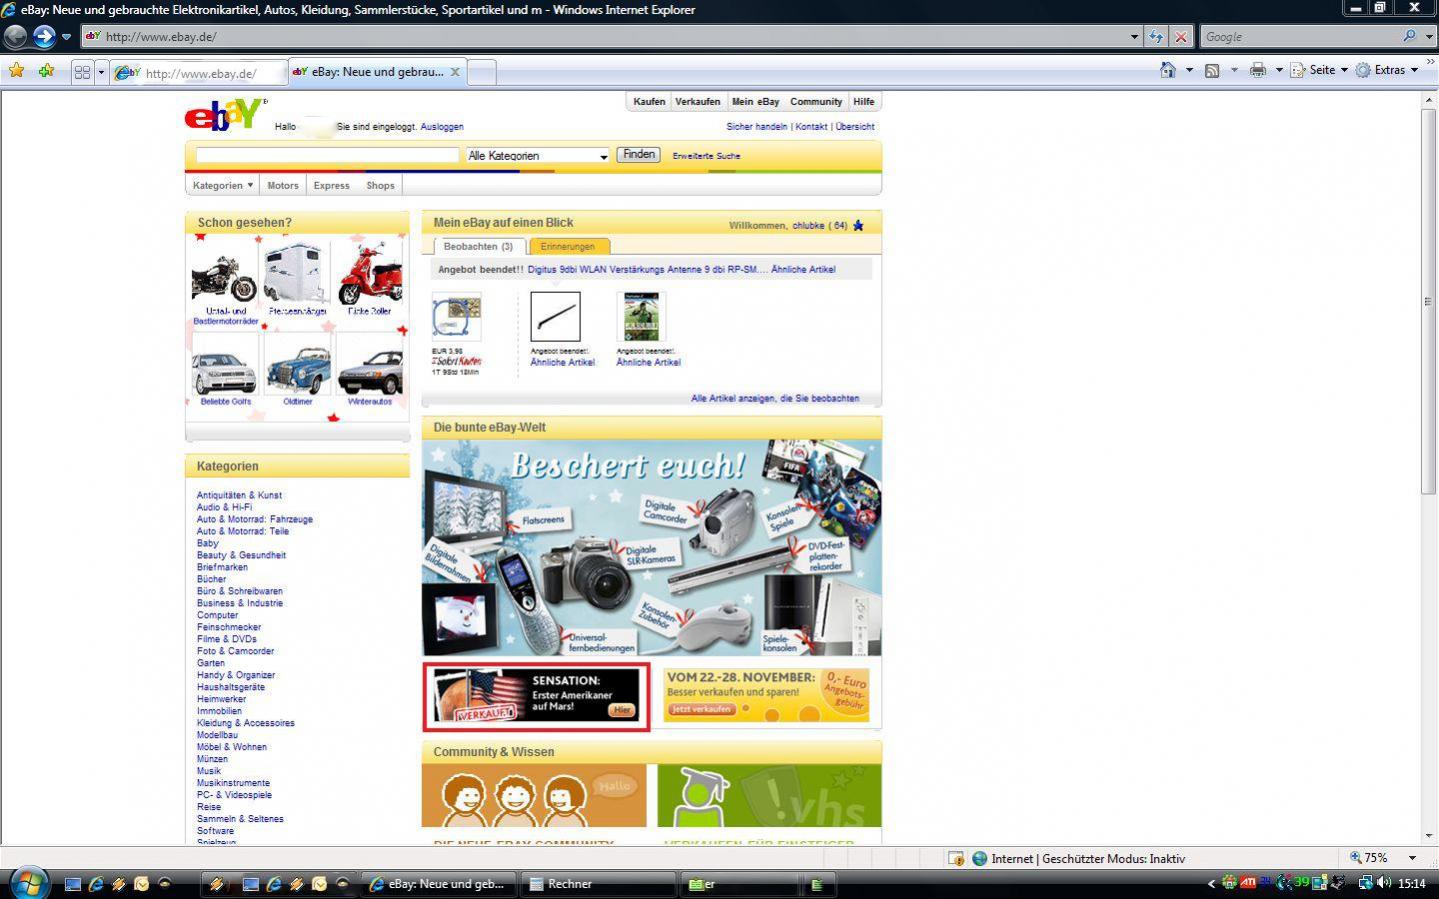The image size is (1439, 899).
Task: Click the Jetzt verkaufen button
Action: tap(702, 709)
